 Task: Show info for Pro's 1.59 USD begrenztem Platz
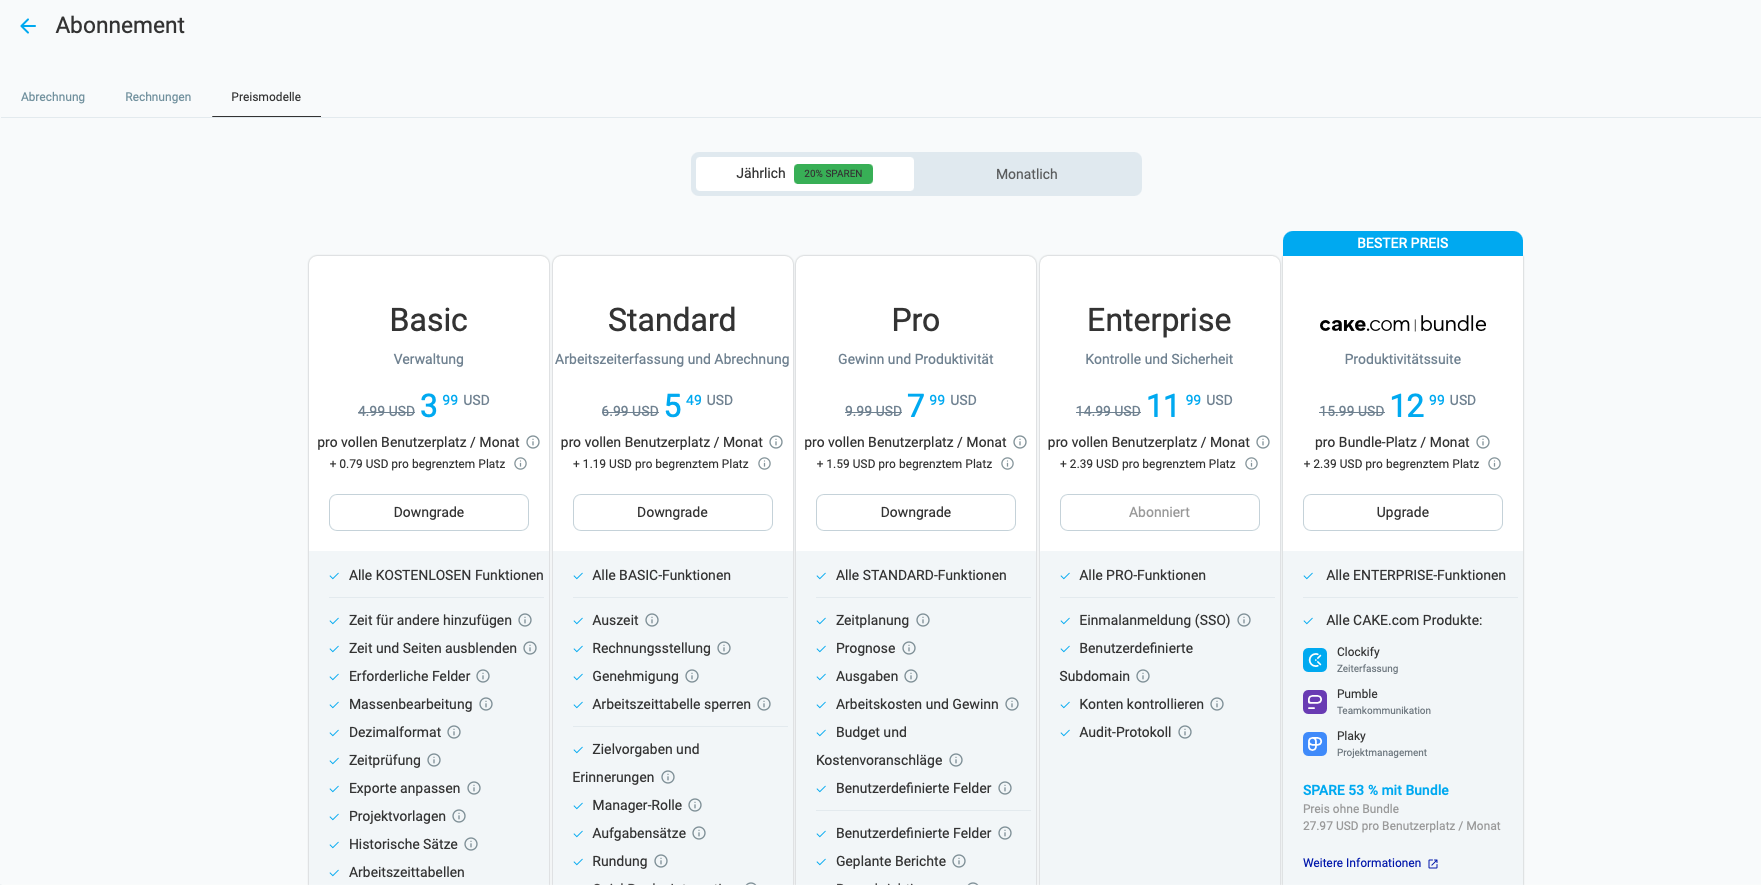point(1007,464)
